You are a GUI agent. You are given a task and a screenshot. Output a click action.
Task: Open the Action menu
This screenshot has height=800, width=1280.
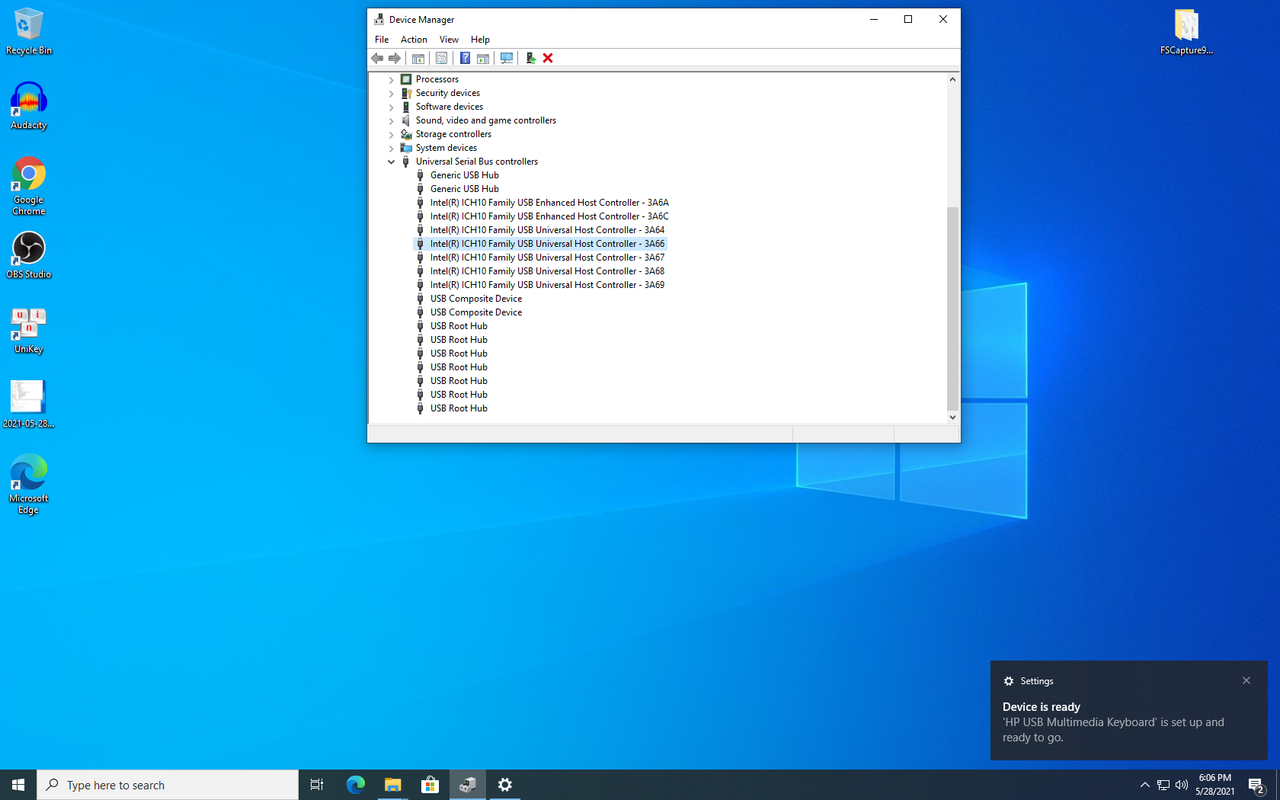click(x=414, y=40)
